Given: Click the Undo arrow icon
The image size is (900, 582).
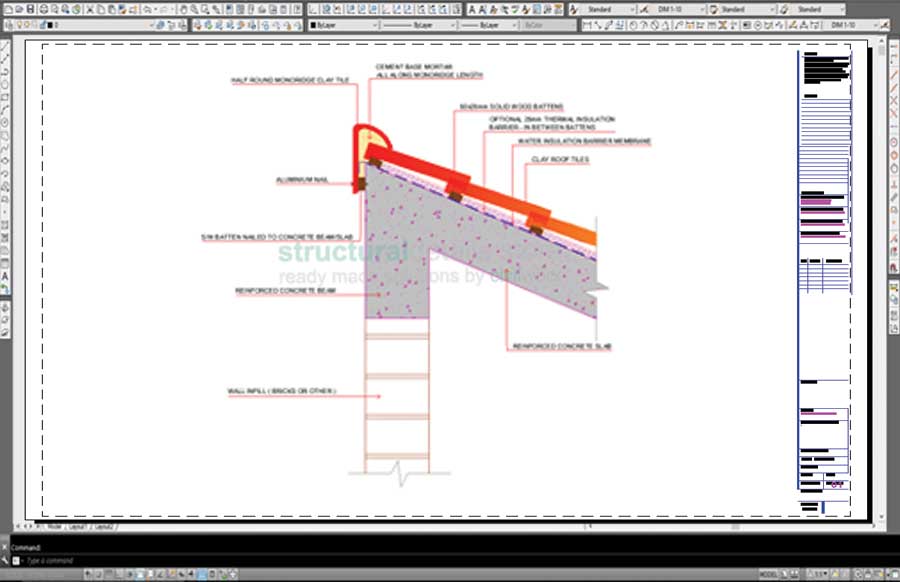Looking at the screenshot, I should 148,9.
